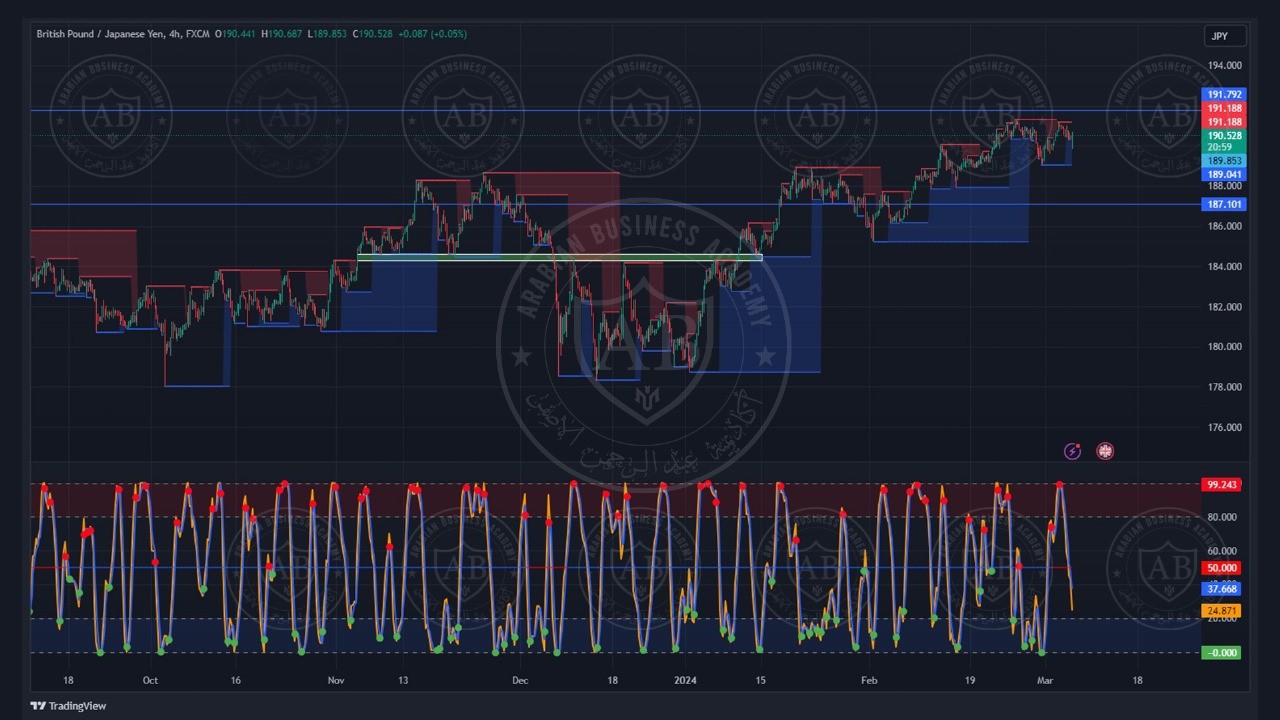Screen dimensions: 1280x720
Task: Click the 194.000 price axis tick
Action: click(x=1224, y=66)
